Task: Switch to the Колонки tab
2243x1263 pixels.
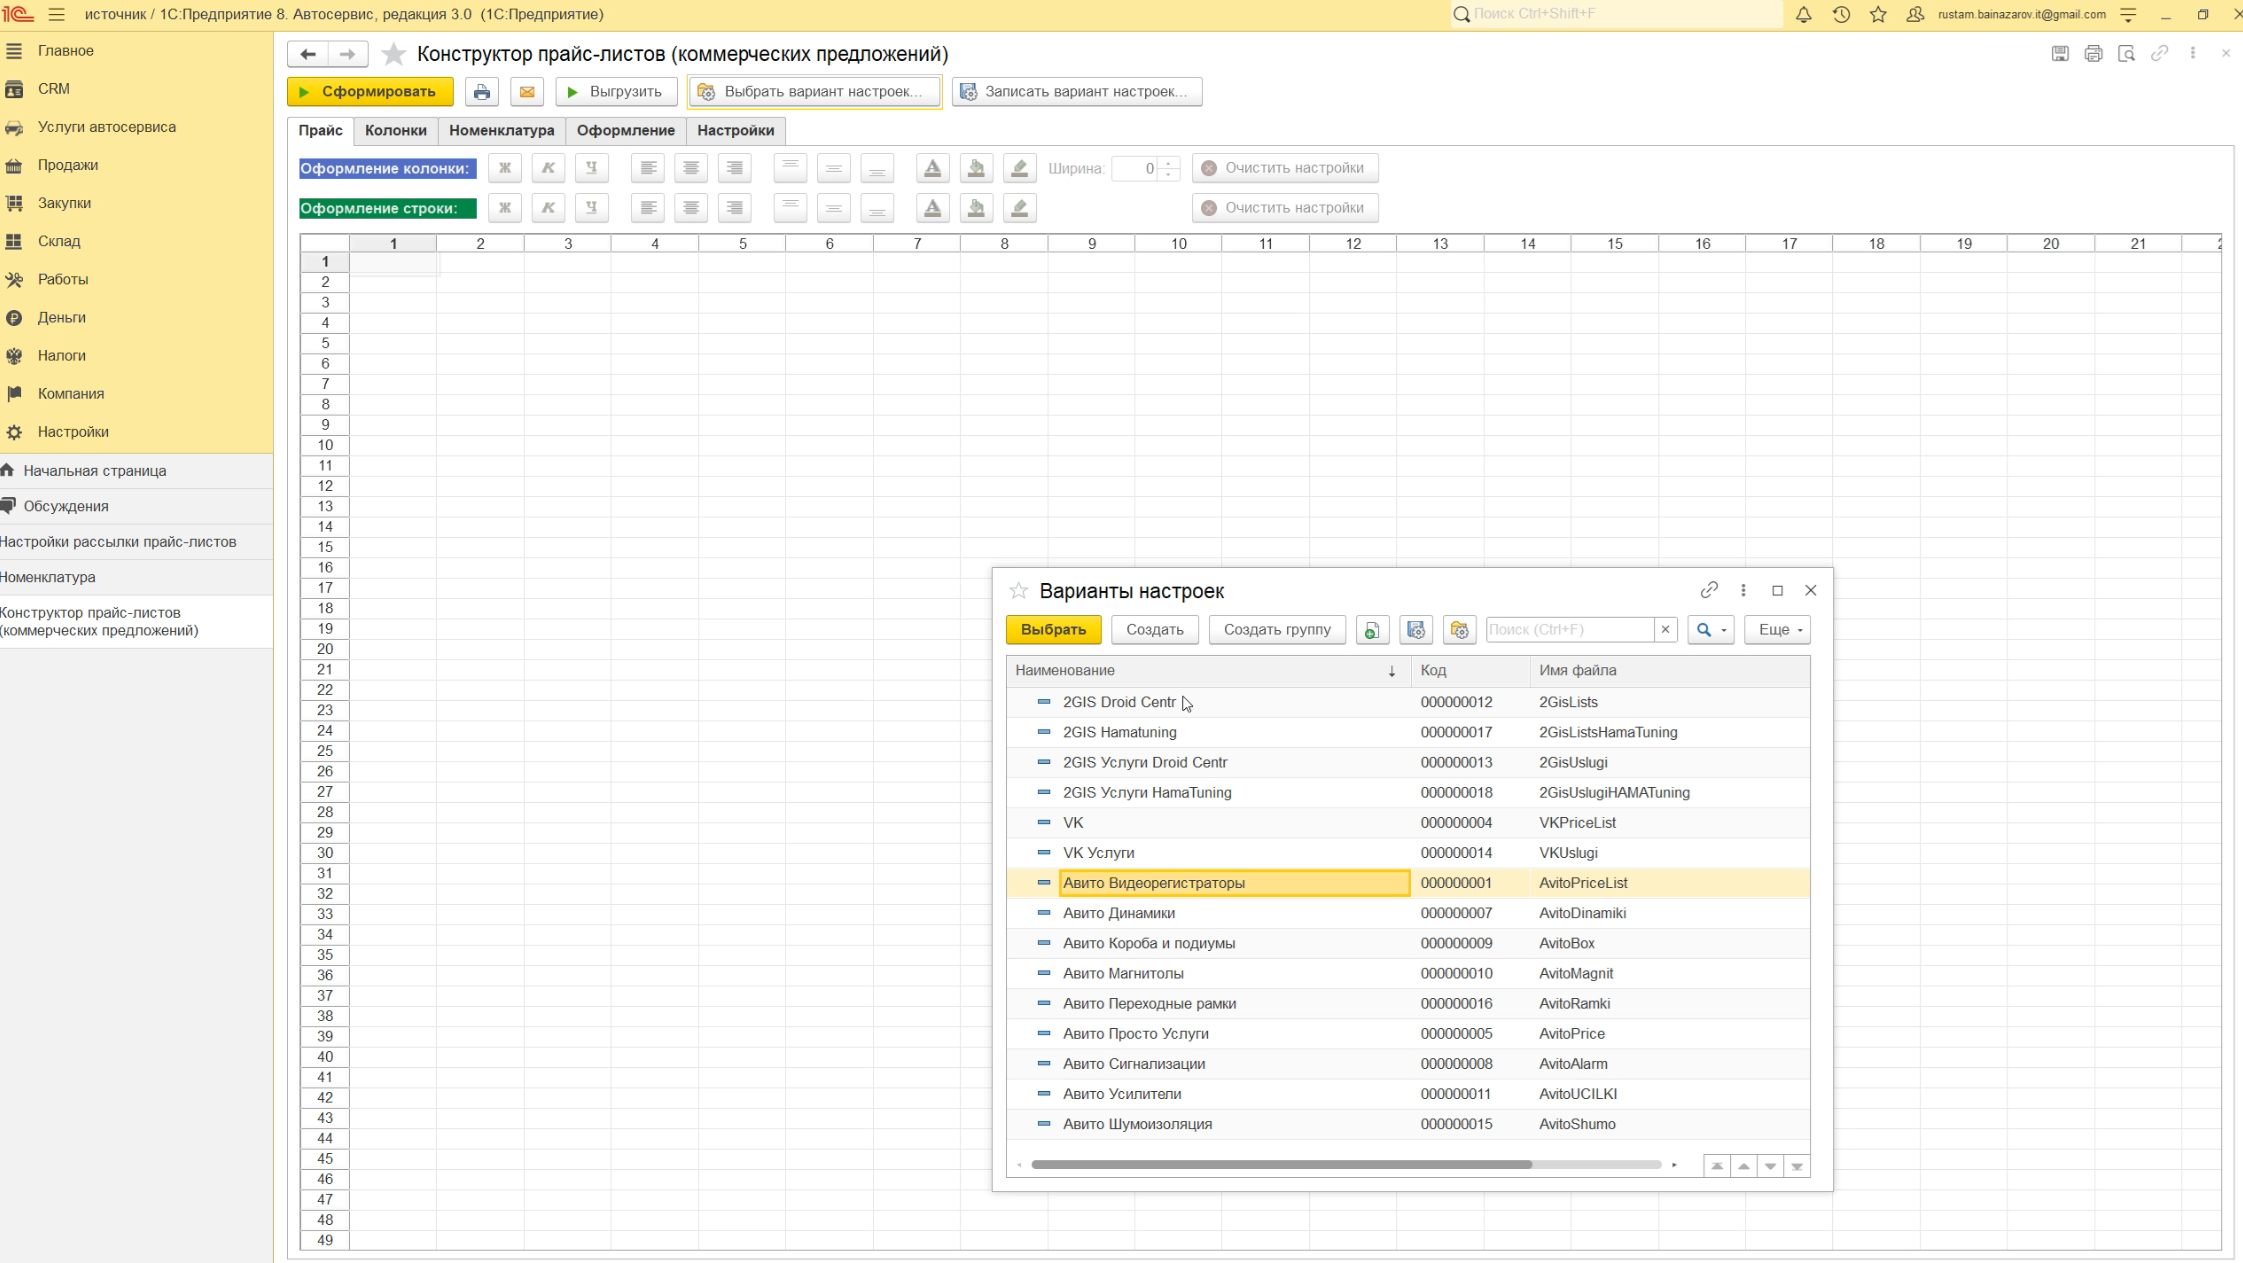Action: [x=396, y=130]
